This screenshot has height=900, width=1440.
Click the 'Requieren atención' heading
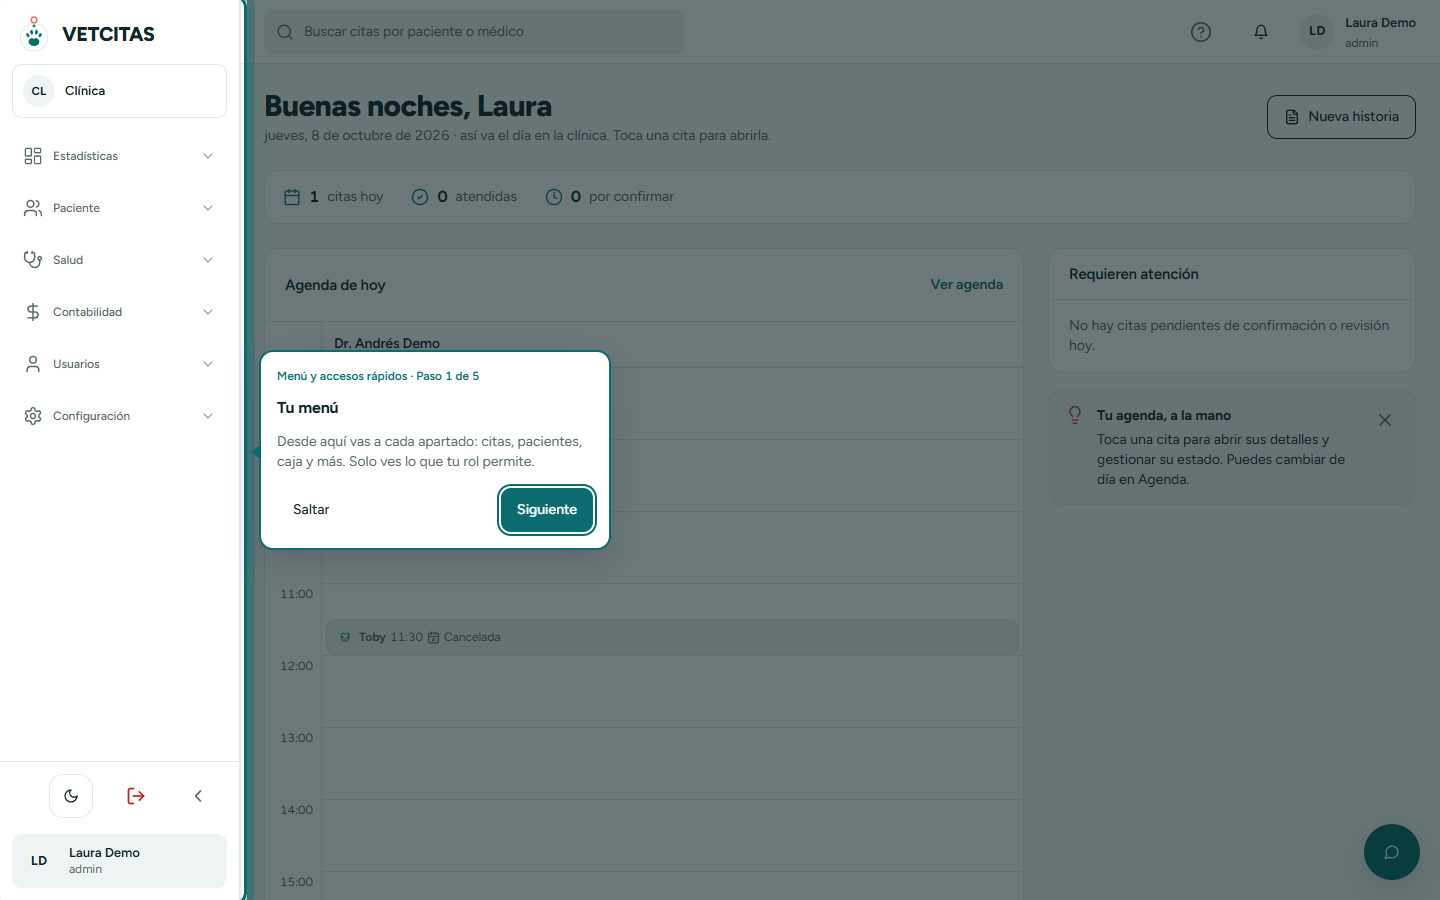coord(1134,274)
